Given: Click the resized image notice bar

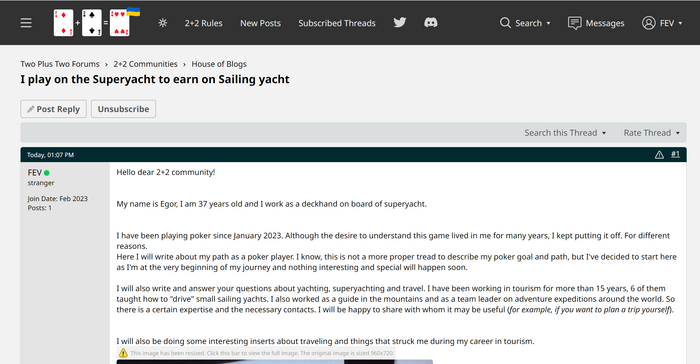Looking at the screenshot, I should [256, 353].
